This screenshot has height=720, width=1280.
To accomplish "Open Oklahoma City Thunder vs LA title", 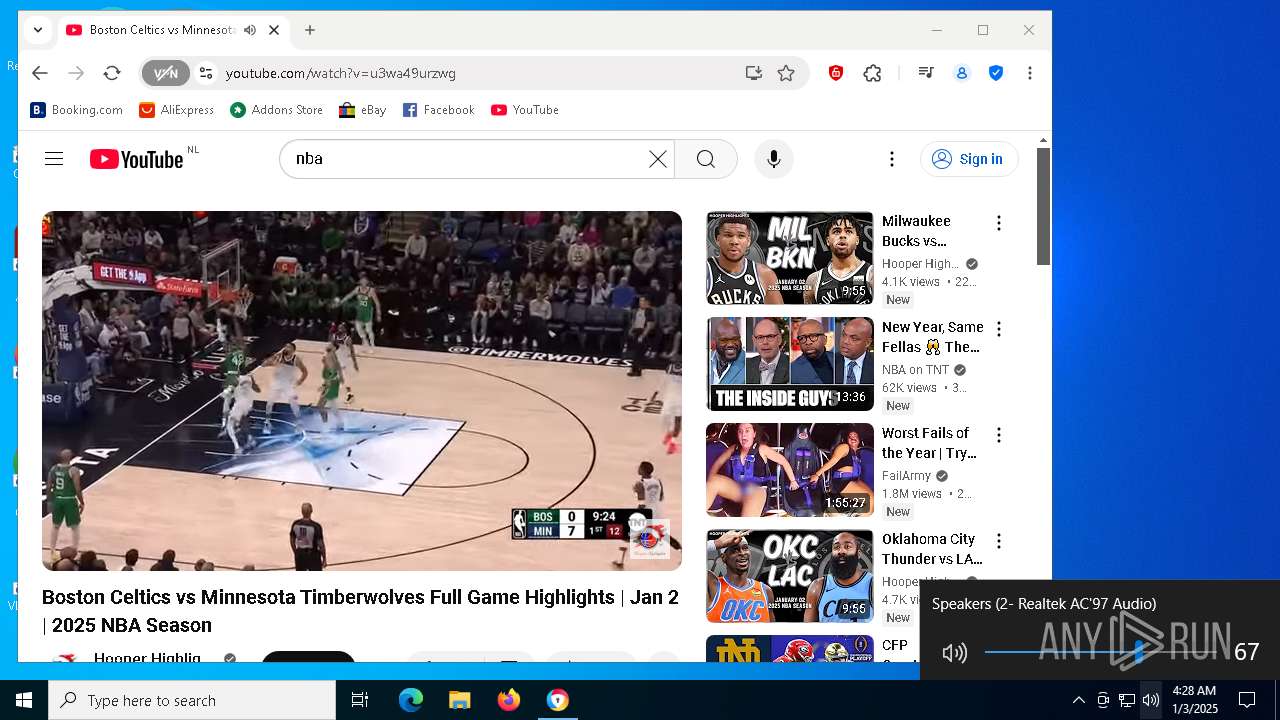I will [x=932, y=549].
